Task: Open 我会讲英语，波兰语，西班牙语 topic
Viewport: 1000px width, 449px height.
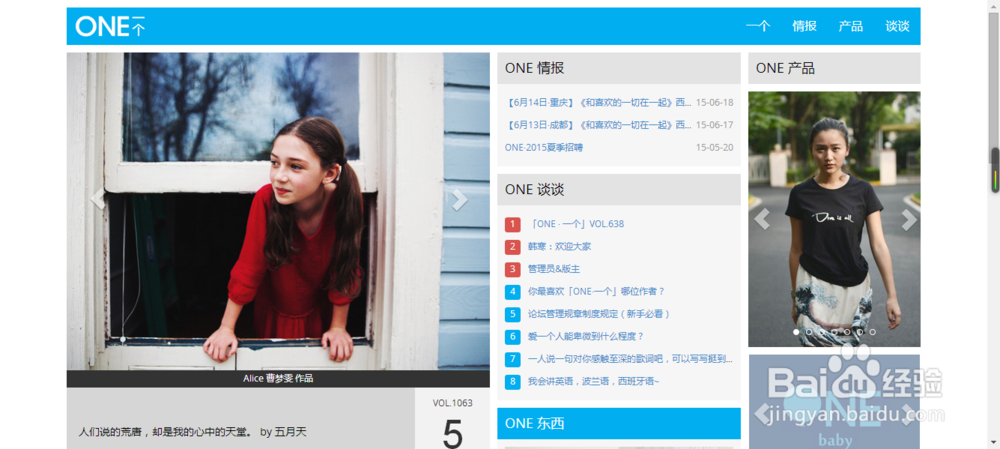Action: [x=594, y=381]
